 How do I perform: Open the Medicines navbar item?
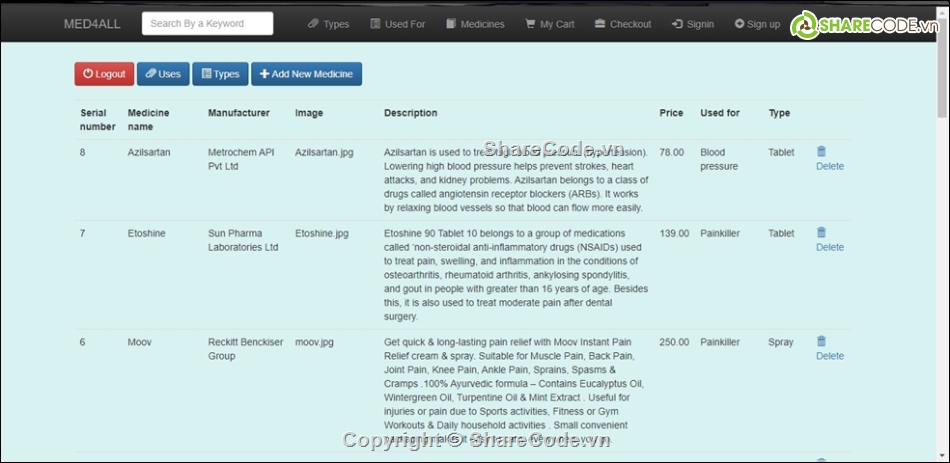click(x=475, y=24)
